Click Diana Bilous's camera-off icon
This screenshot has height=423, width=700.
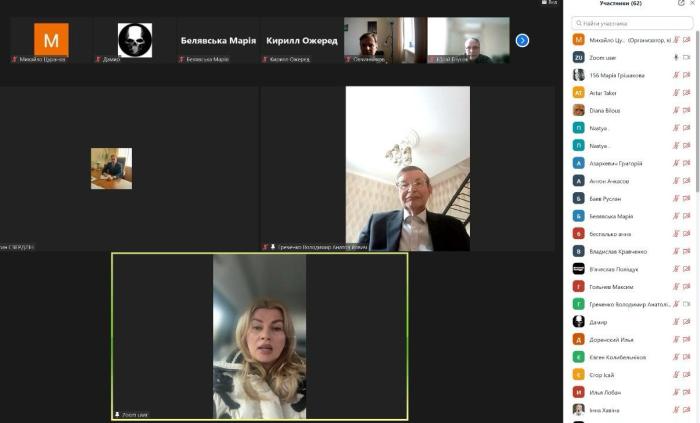(687, 110)
